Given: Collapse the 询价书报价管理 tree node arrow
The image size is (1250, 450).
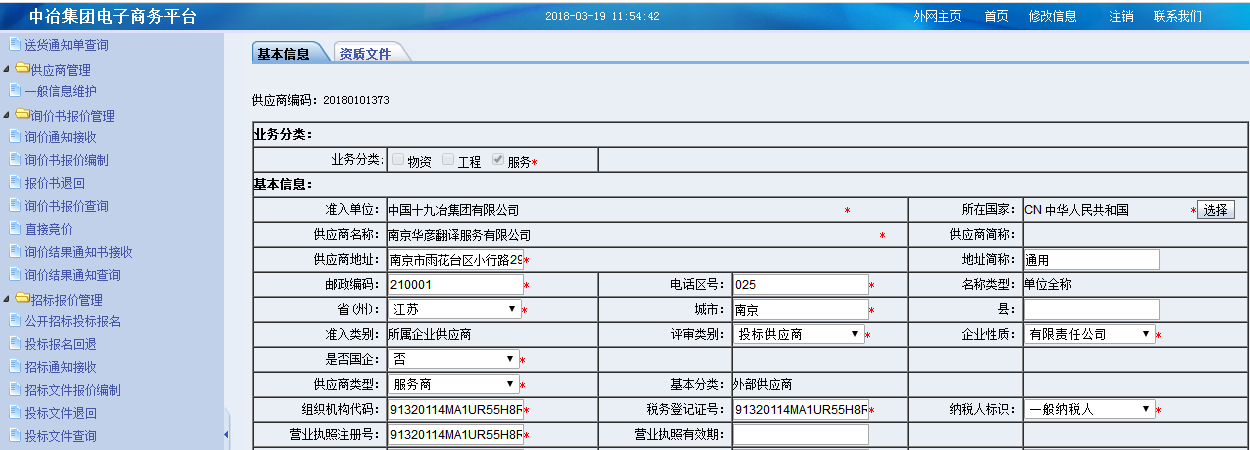Looking at the screenshot, I should 7,116.
